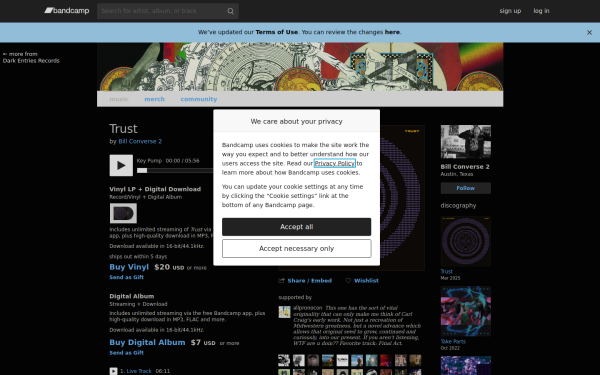Open Bill Converse 2 artist photo

tap(466, 142)
